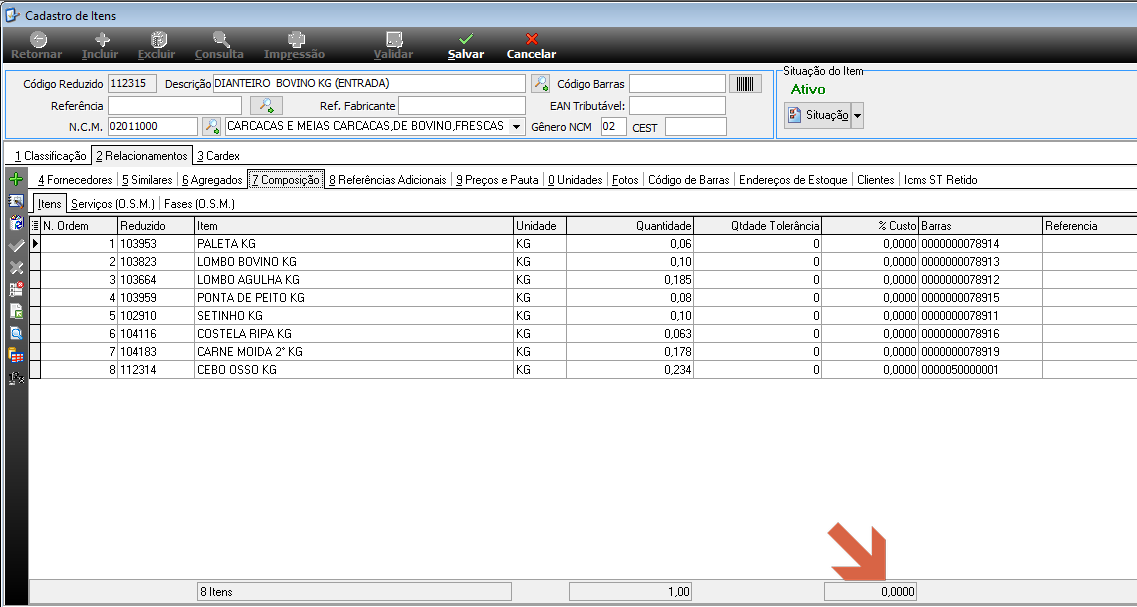
Task: Switch to Serviços (O.S.M.) sub-tab
Action: point(113,204)
